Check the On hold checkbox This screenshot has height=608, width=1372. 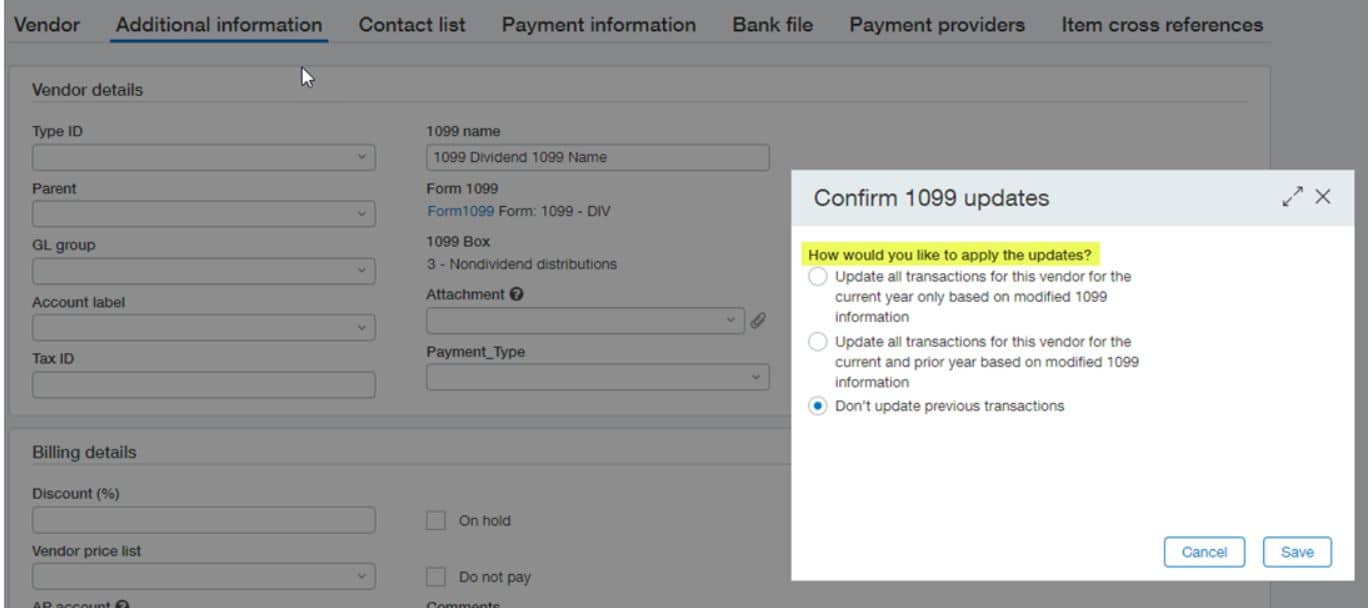pos(436,520)
